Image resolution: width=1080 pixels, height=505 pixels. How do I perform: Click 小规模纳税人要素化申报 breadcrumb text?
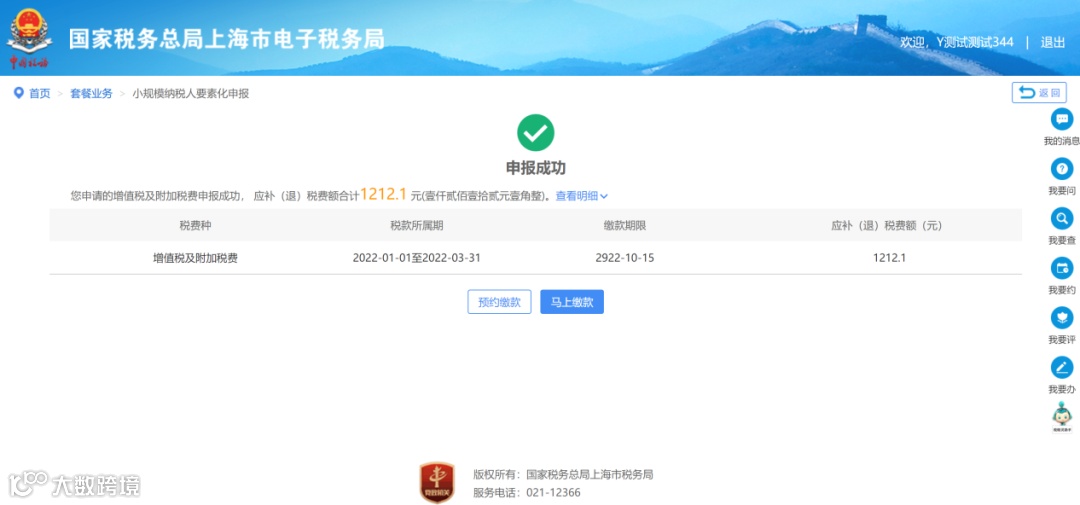pos(191,94)
